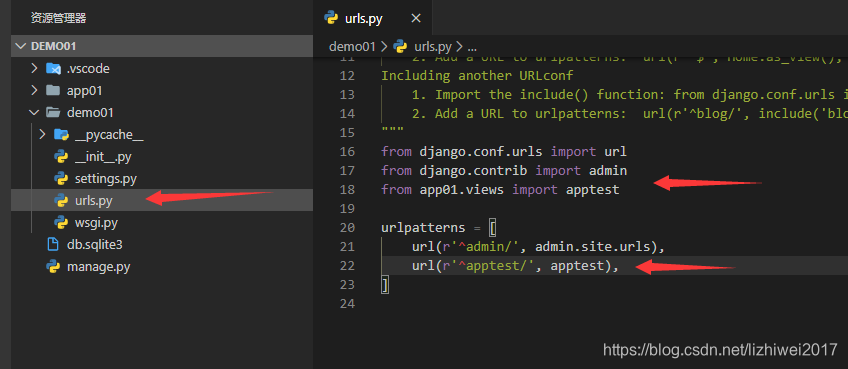This screenshot has height=369, width=848.
Task: Expand the app01 folder chevron
Action: [34, 91]
